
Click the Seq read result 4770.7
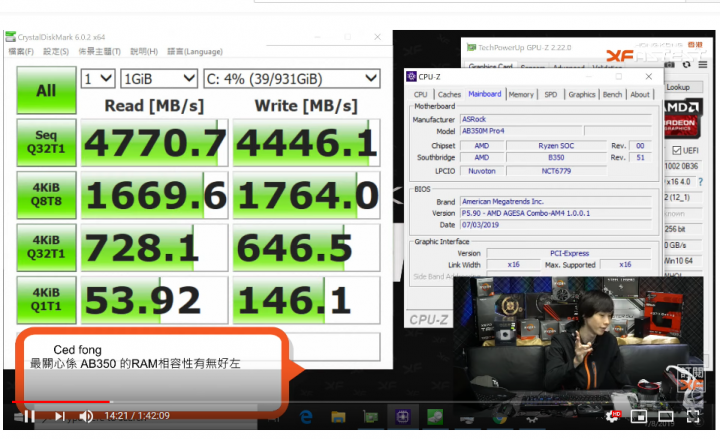(x=154, y=143)
